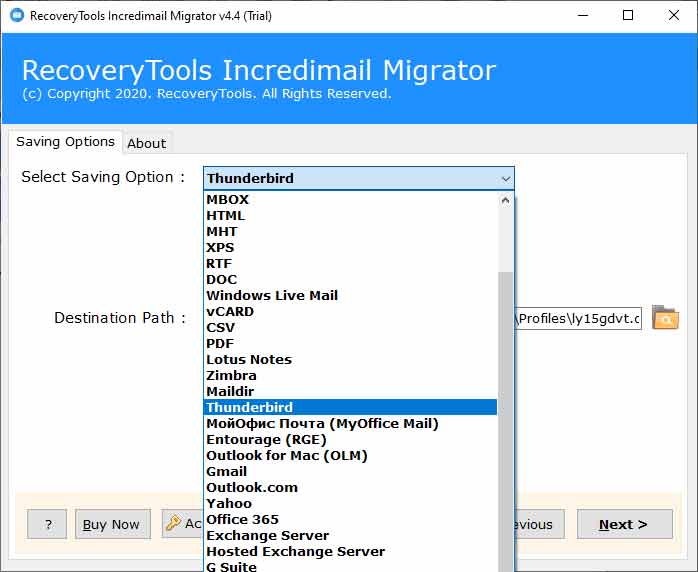Open the Select Saving Option combo box
The height and width of the screenshot is (572, 698).
[359, 178]
